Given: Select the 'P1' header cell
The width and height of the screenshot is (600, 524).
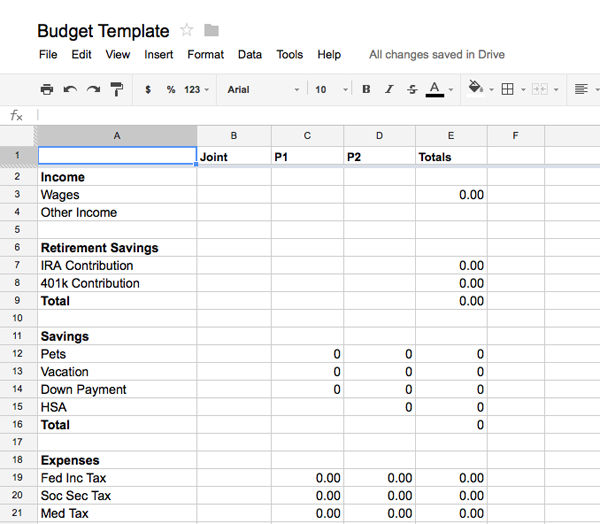Looking at the screenshot, I should point(307,157).
